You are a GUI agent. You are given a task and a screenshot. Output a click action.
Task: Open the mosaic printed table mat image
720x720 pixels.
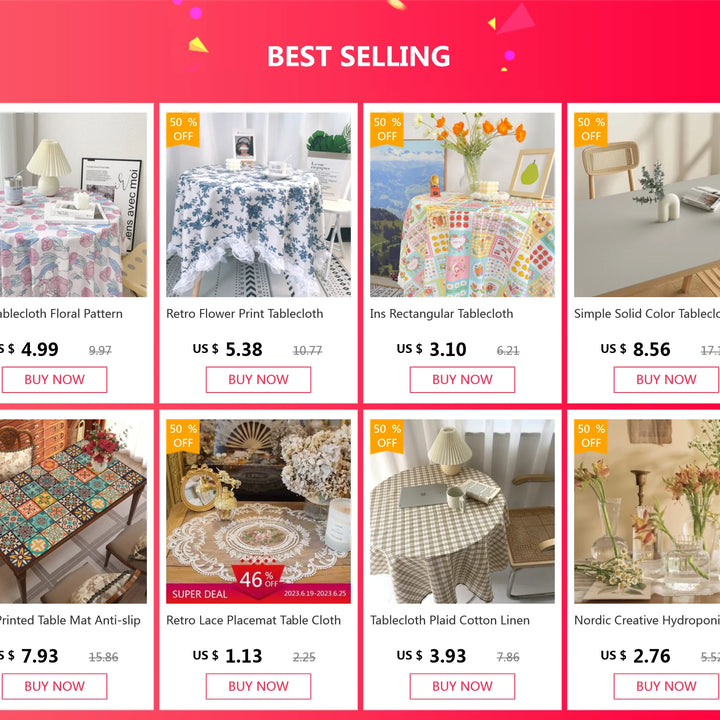73,512
